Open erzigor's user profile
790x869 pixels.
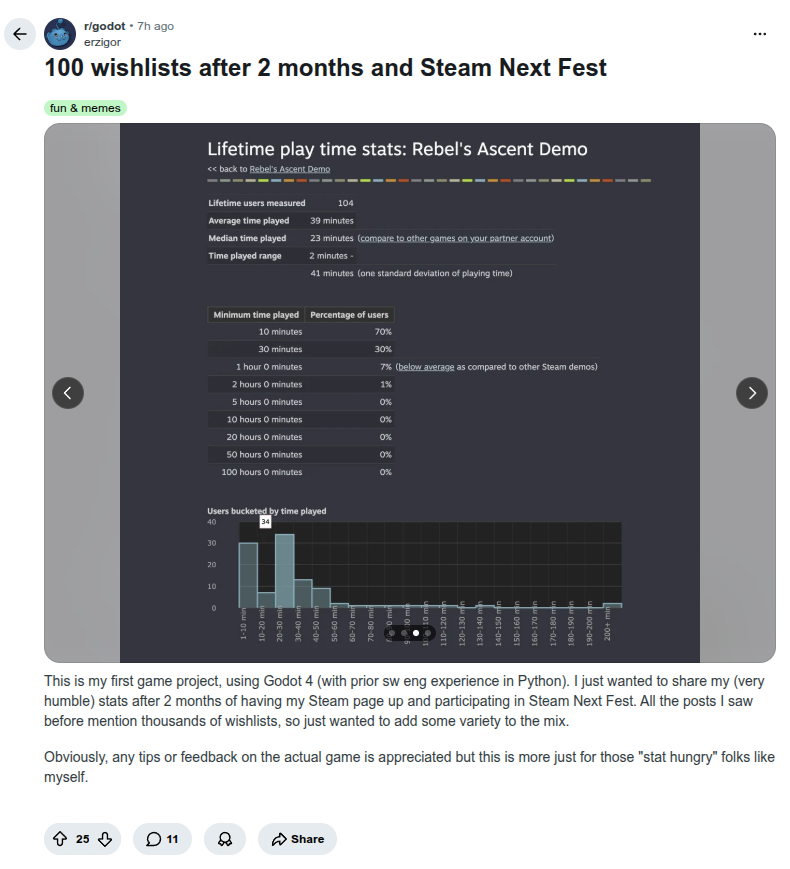click(x=102, y=42)
